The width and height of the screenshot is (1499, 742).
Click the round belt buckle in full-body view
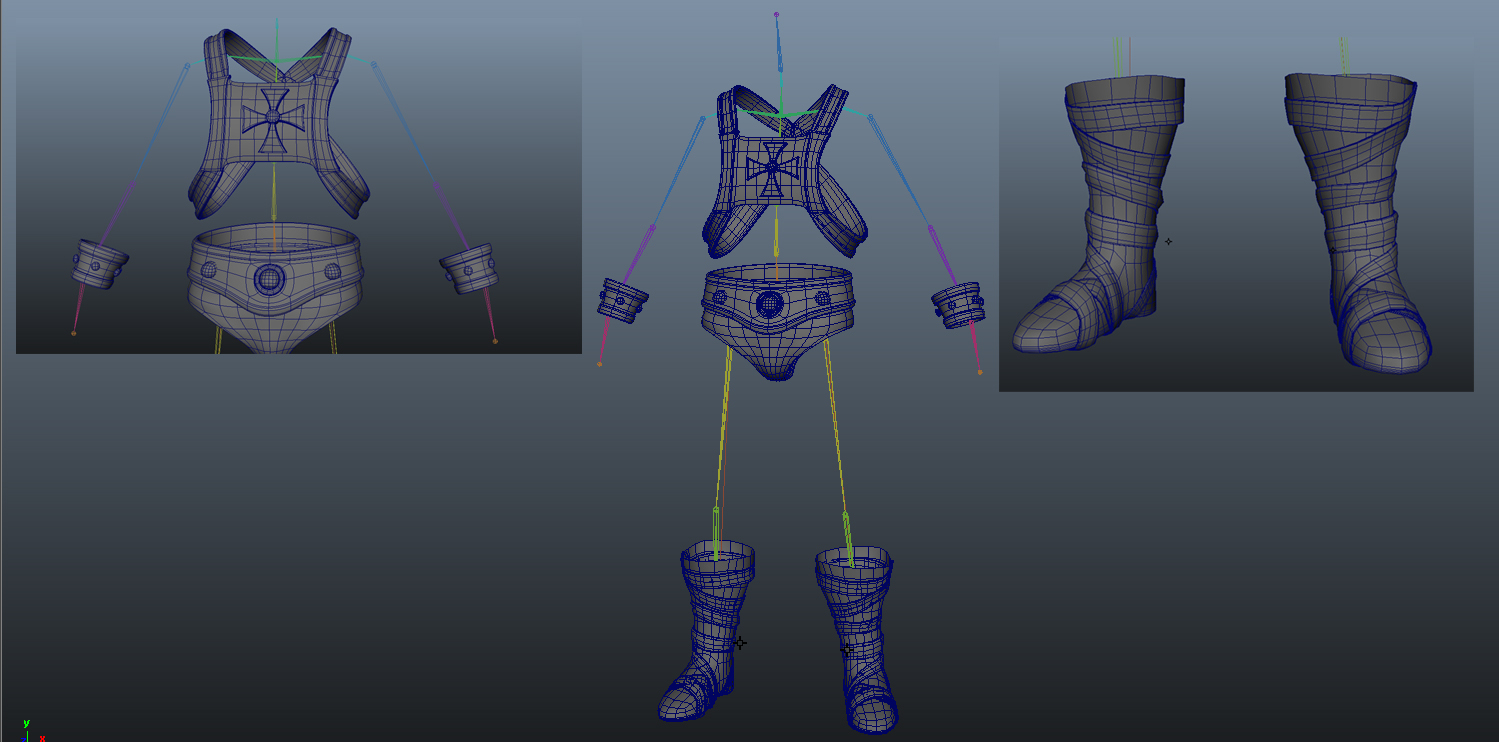coord(769,303)
